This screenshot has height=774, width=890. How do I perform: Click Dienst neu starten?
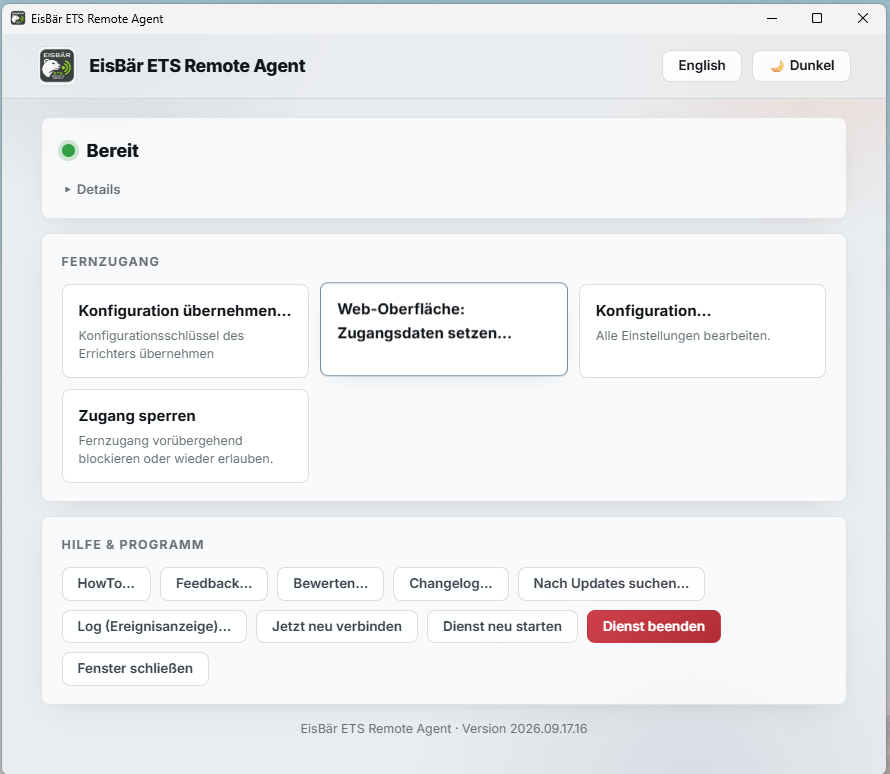(502, 626)
